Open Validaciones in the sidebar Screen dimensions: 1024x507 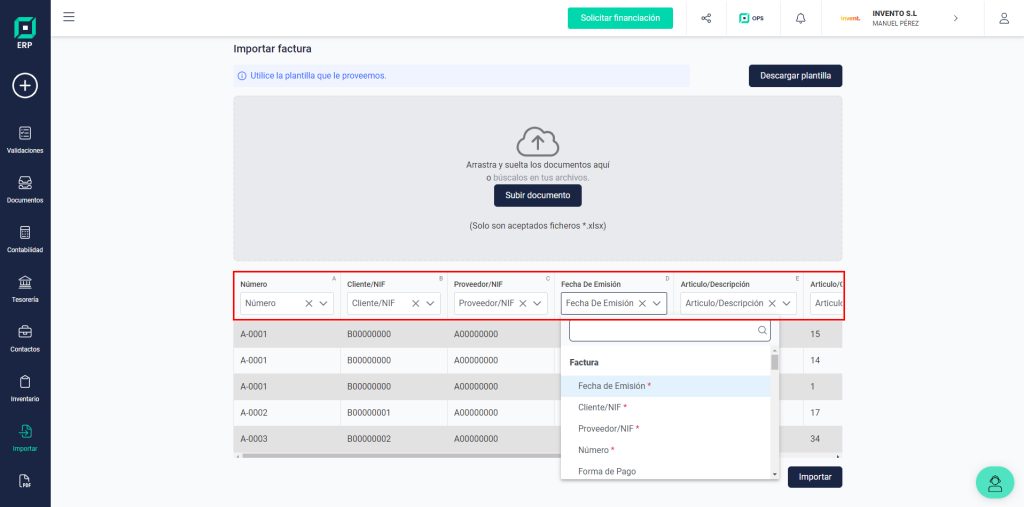click(x=25, y=140)
